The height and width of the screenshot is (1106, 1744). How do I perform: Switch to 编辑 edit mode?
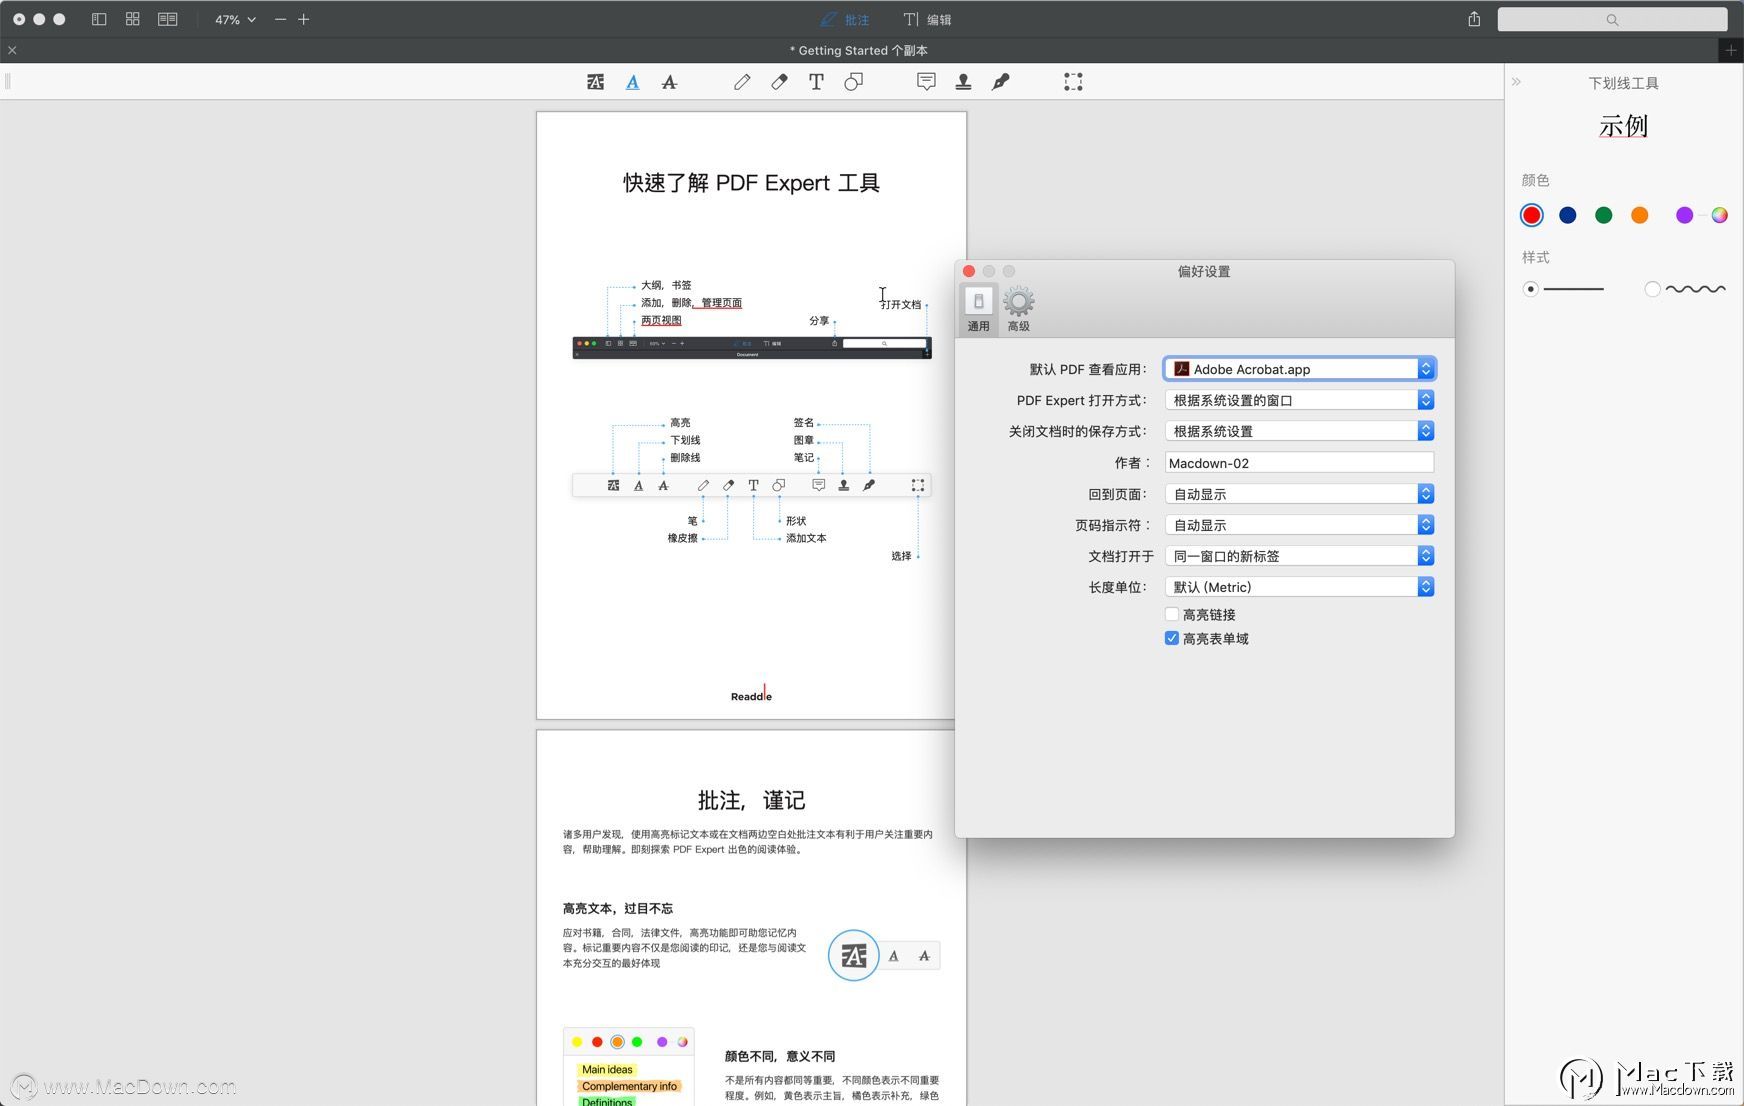point(928,19)
